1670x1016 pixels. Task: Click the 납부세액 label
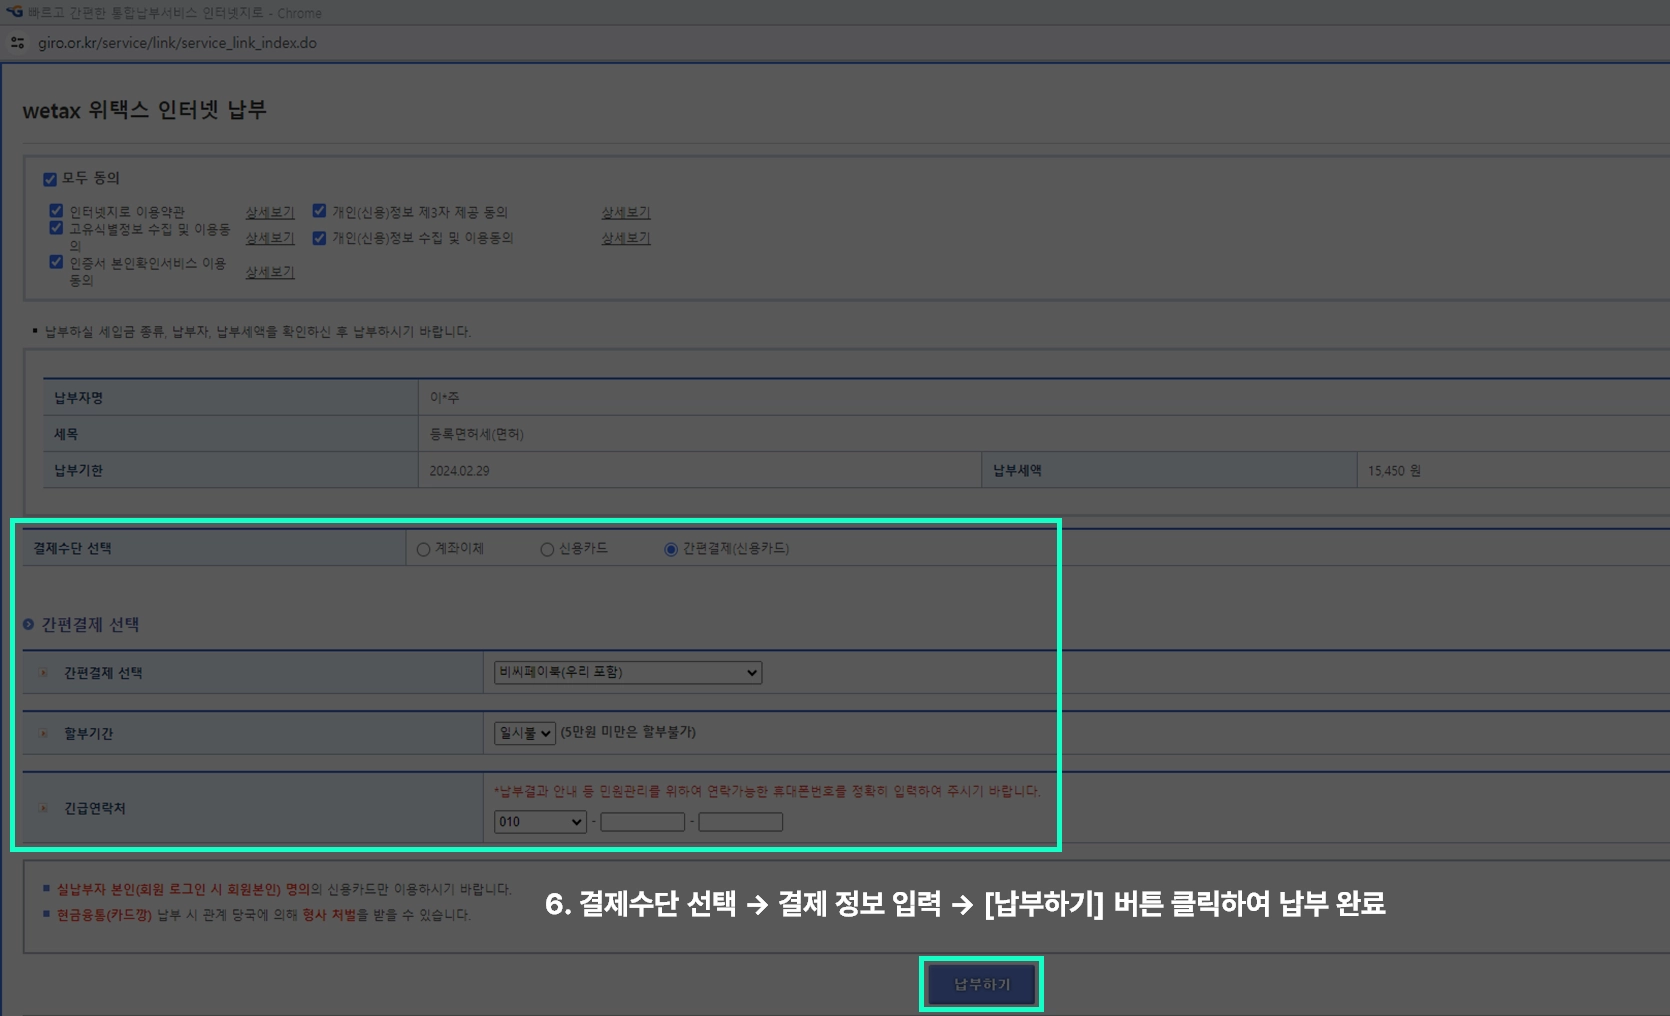[x=1018, y=471]
